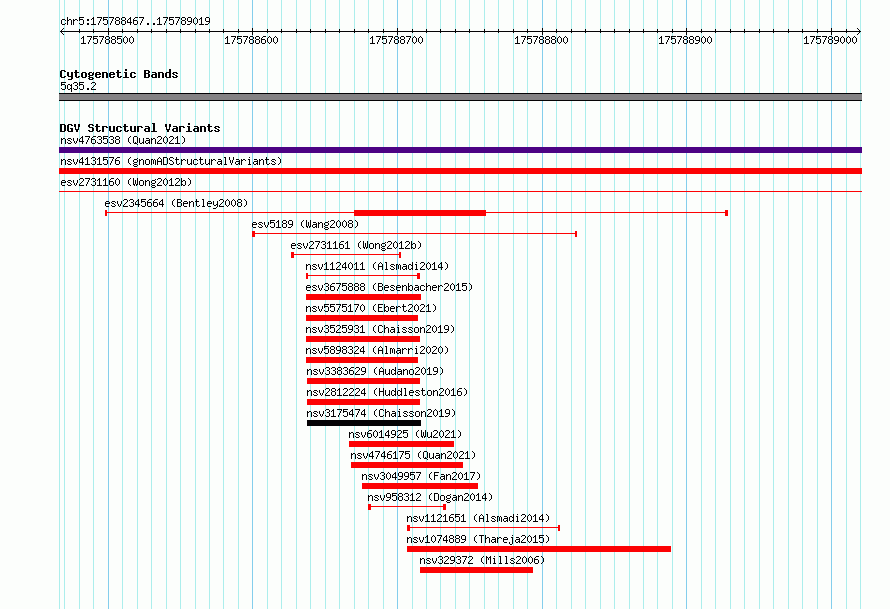890x609 pixels.
Task: Open nsv5898324 (Almarri2020) variant label
Action: (x=377, y=350)
